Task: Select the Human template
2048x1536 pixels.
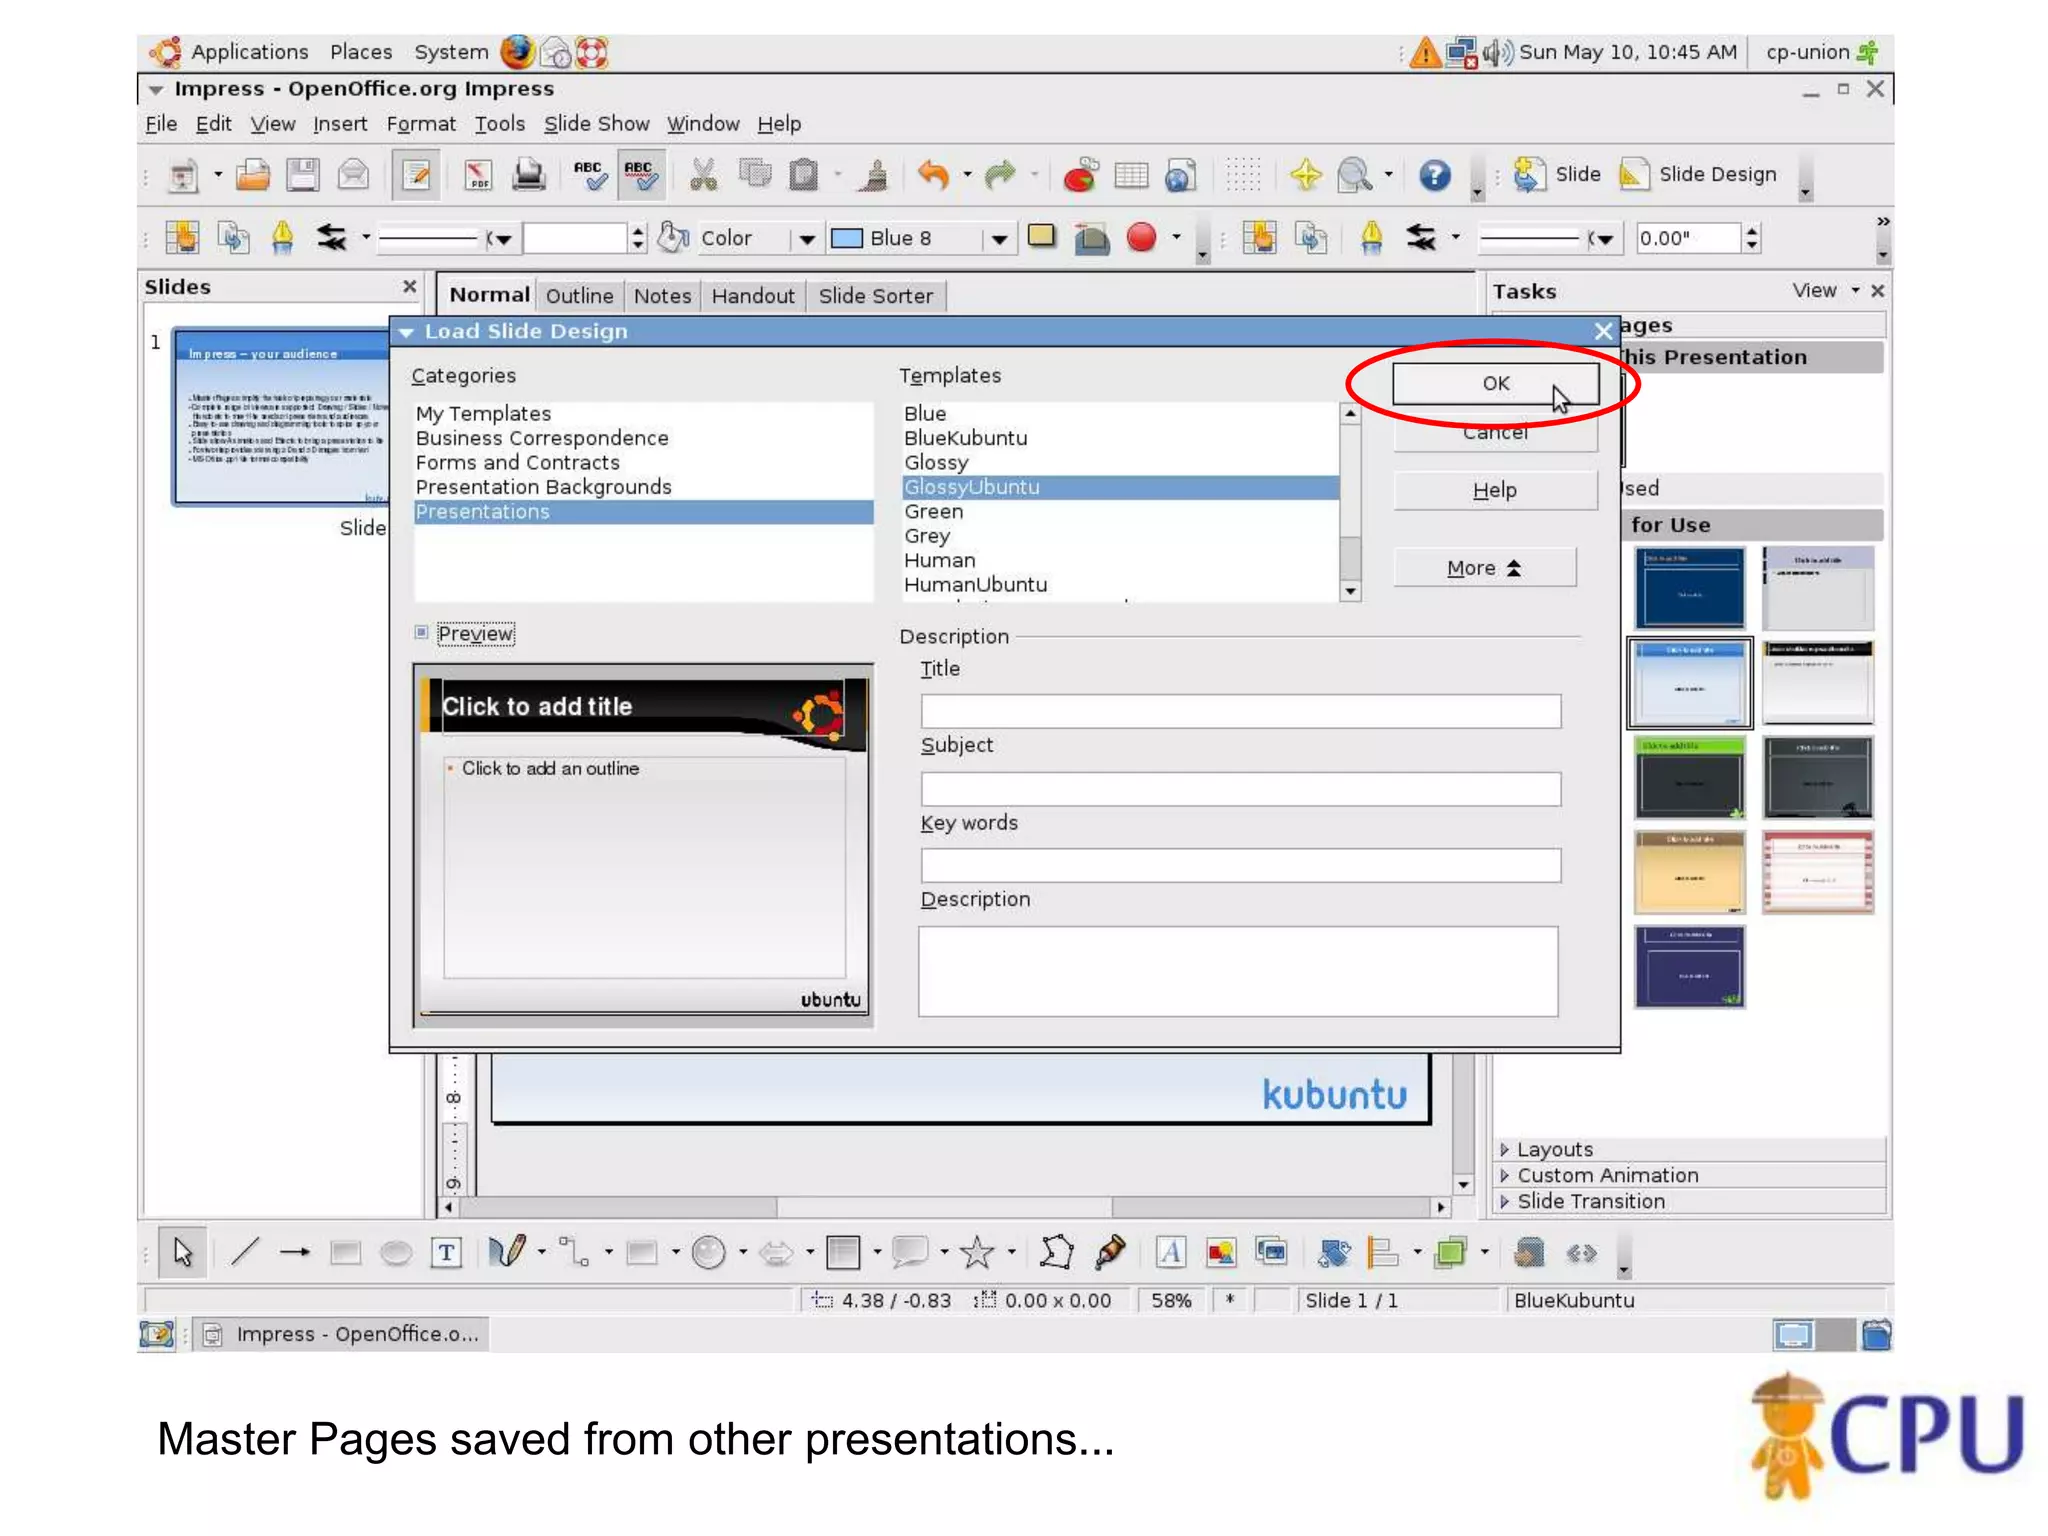Action: point(939,560)
